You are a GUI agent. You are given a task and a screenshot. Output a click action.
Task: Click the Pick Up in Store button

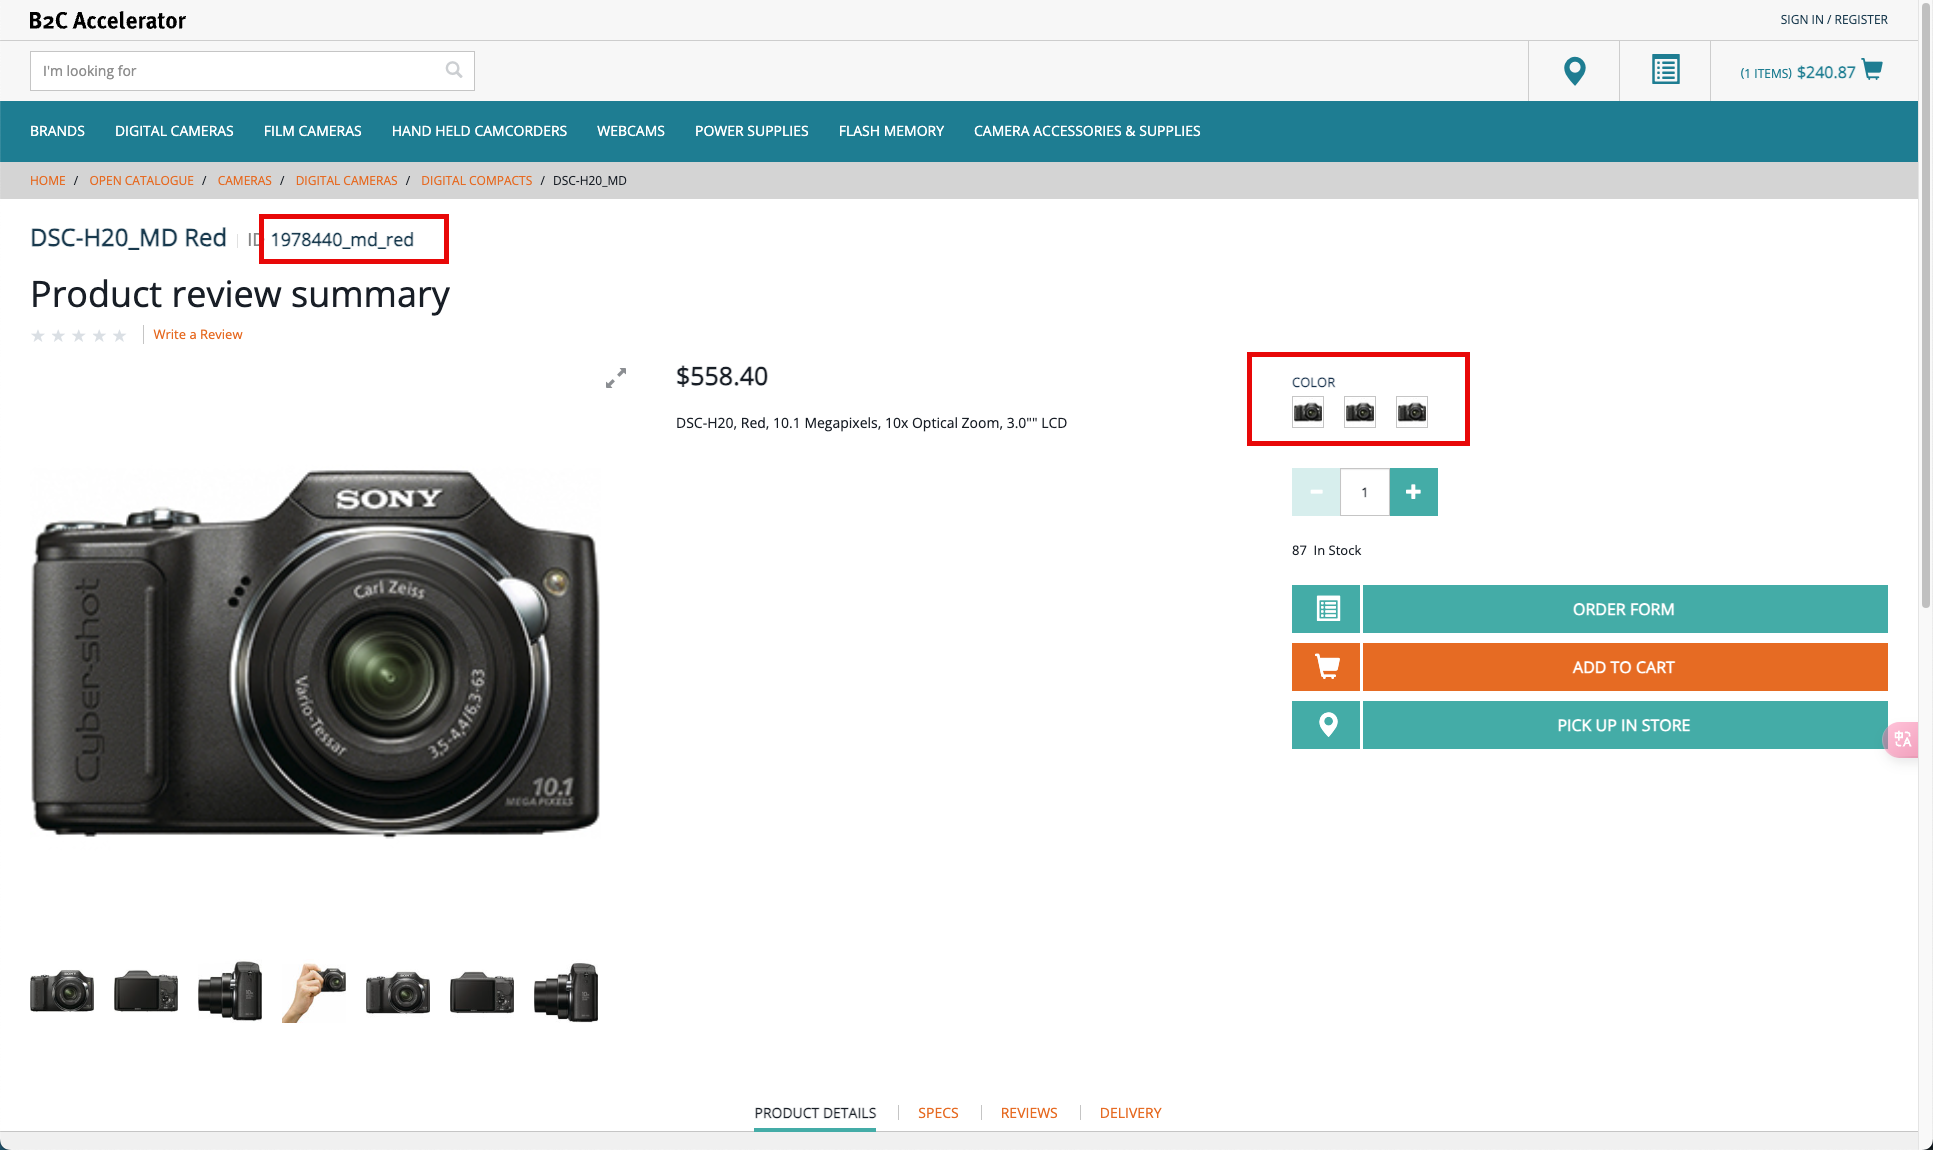coord(1625,725)
